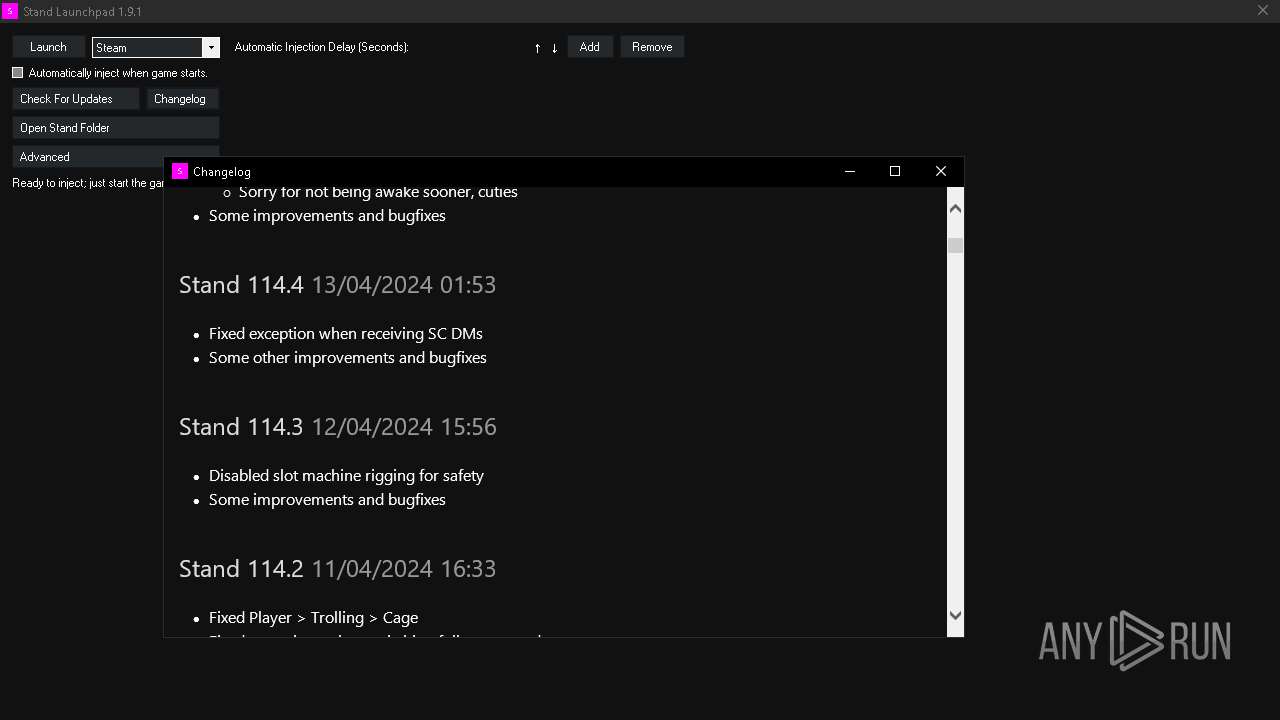Click 'Ready to inject' status text
The width and height of the screenshot is (1280, 720).
click(x=88, y=184)
